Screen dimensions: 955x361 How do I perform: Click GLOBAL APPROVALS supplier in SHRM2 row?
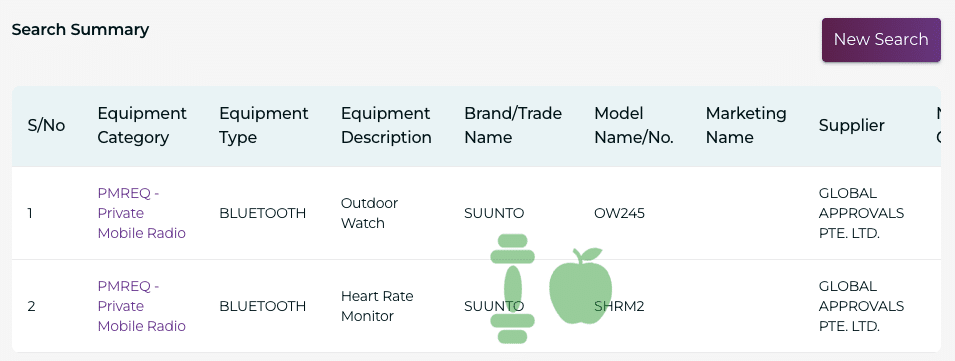pos(861,306)
